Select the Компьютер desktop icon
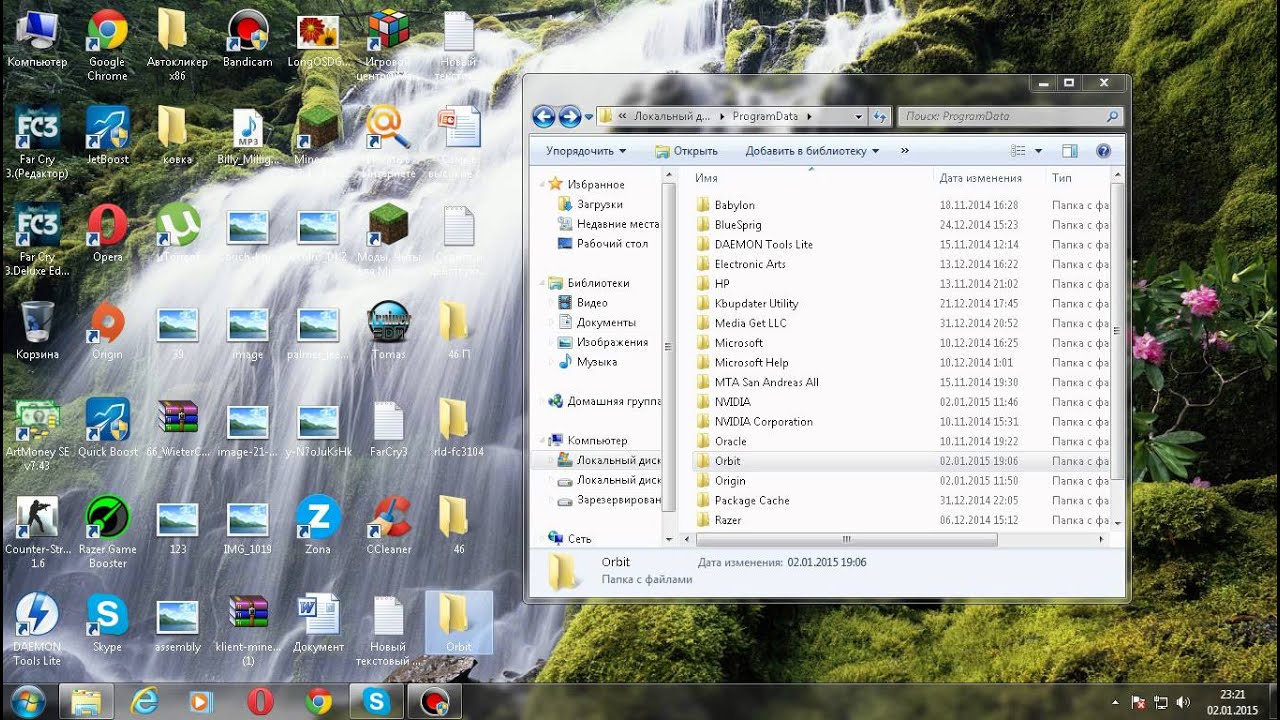The width and height of the screenshot is (1280, 720). point(38,39)
